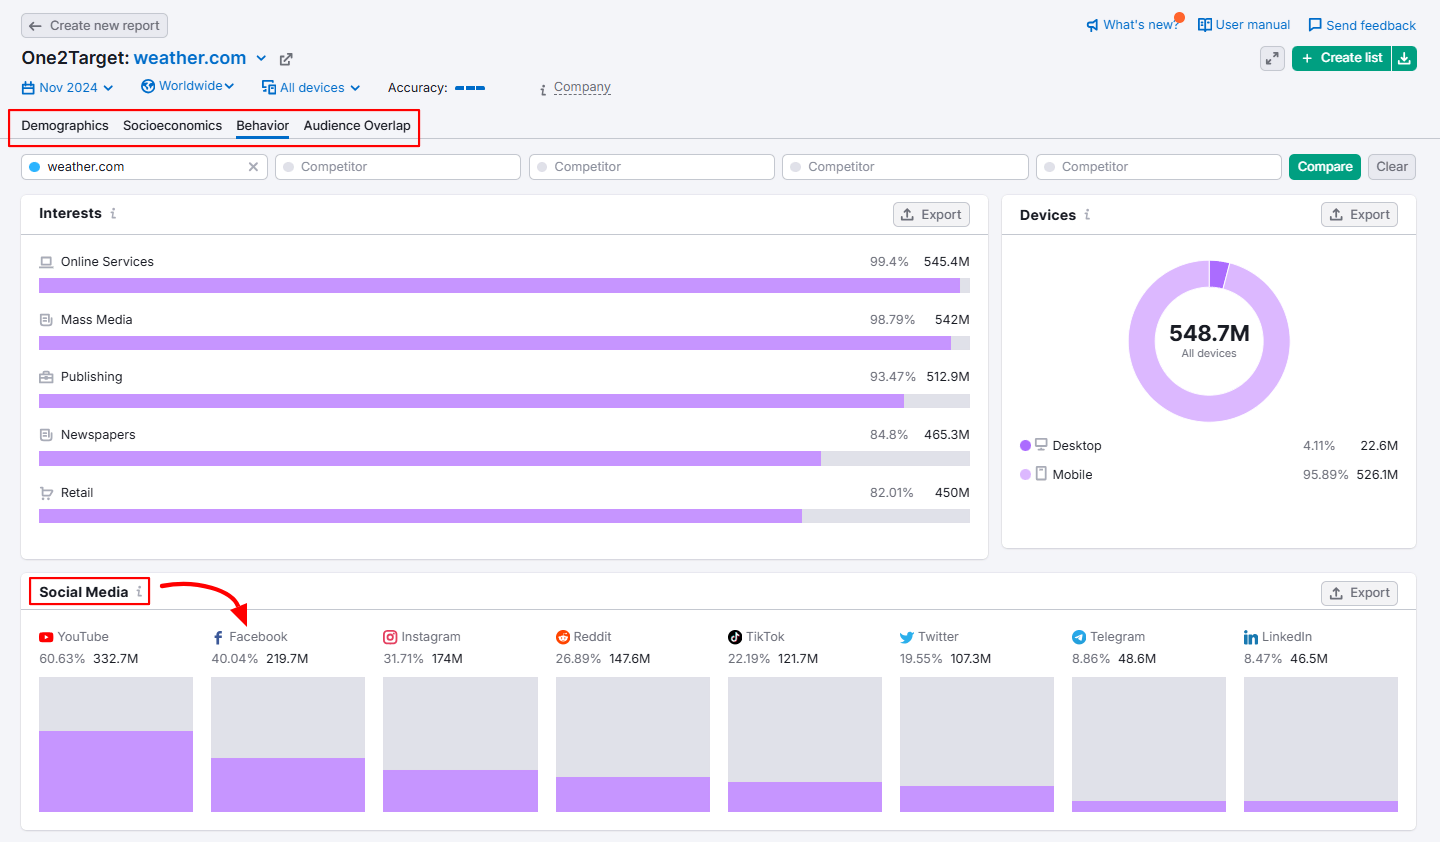
Task: Click the devices donut chart
Action: click(x=1209, y=341)
